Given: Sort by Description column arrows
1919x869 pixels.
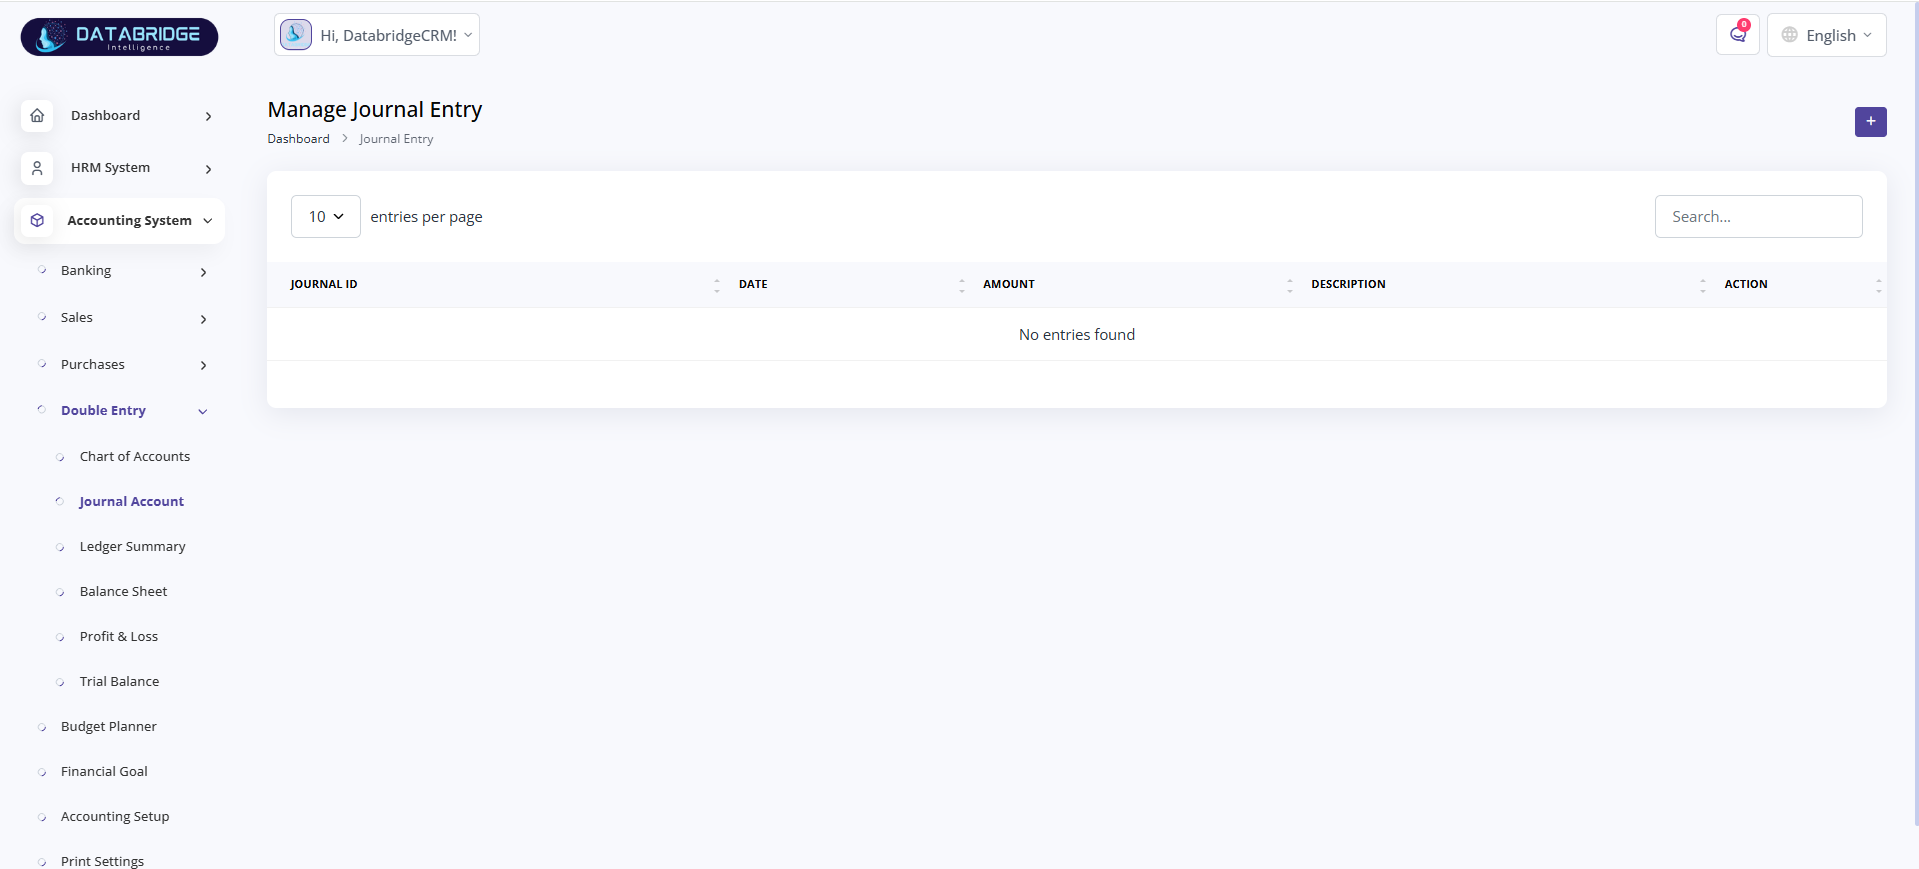Looking at the screenshot, I should tap(1703, 285).
